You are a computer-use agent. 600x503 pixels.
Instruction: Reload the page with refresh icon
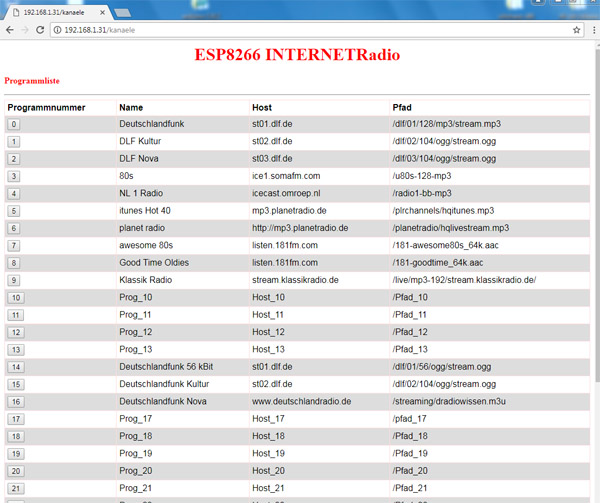point(42,31)
